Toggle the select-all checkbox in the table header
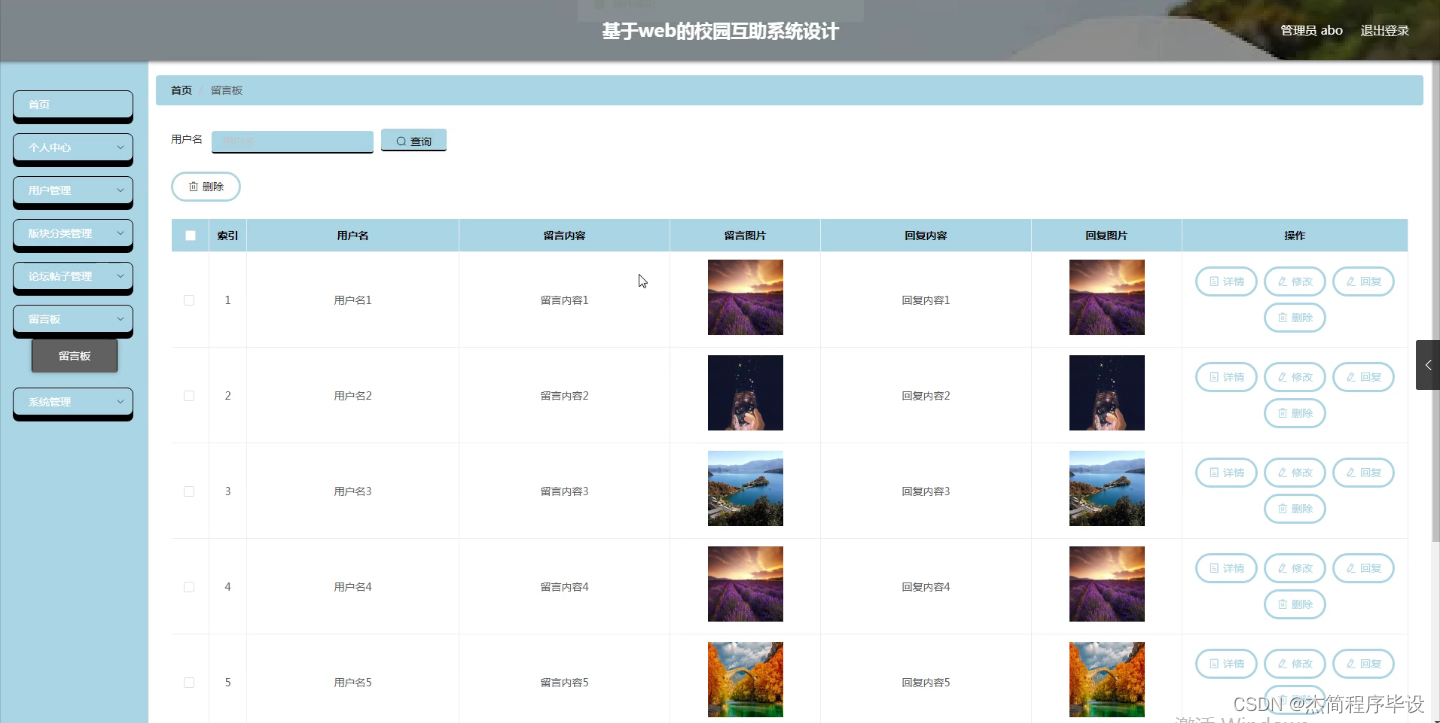The width and height of the screenshot is (1440, 723). click(x=189, y=234)
